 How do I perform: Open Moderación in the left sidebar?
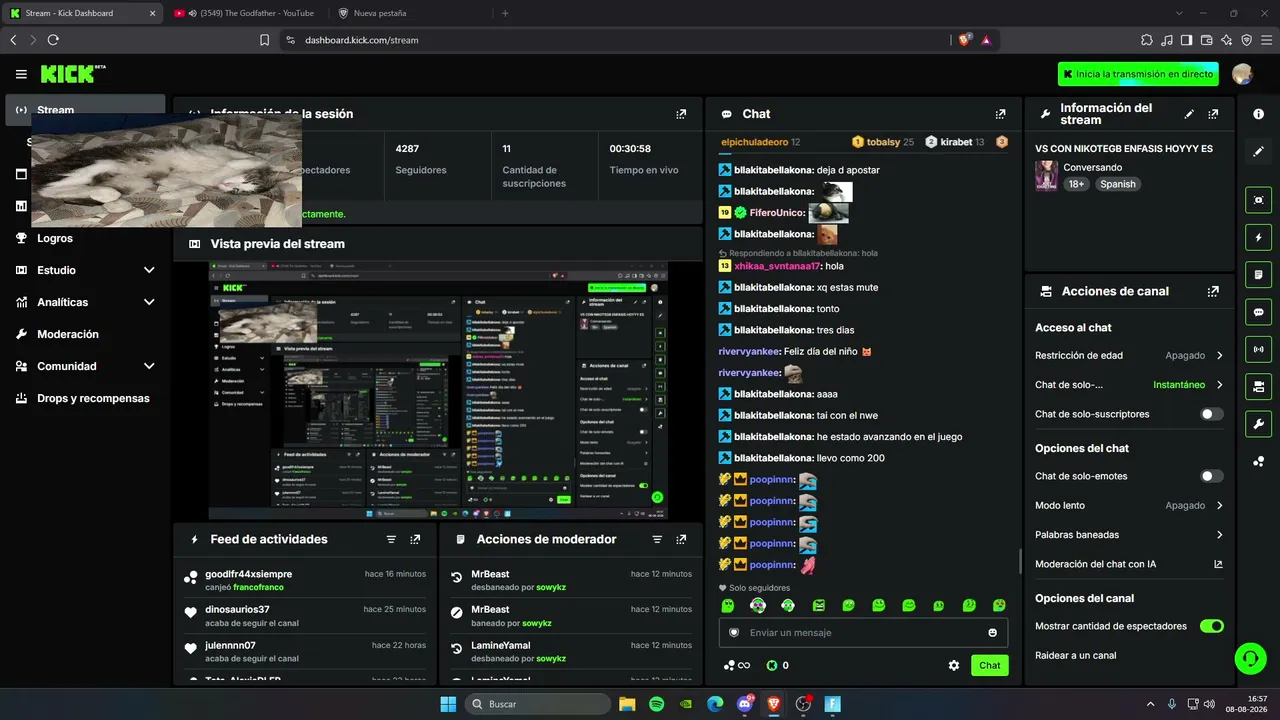[85, 334]
